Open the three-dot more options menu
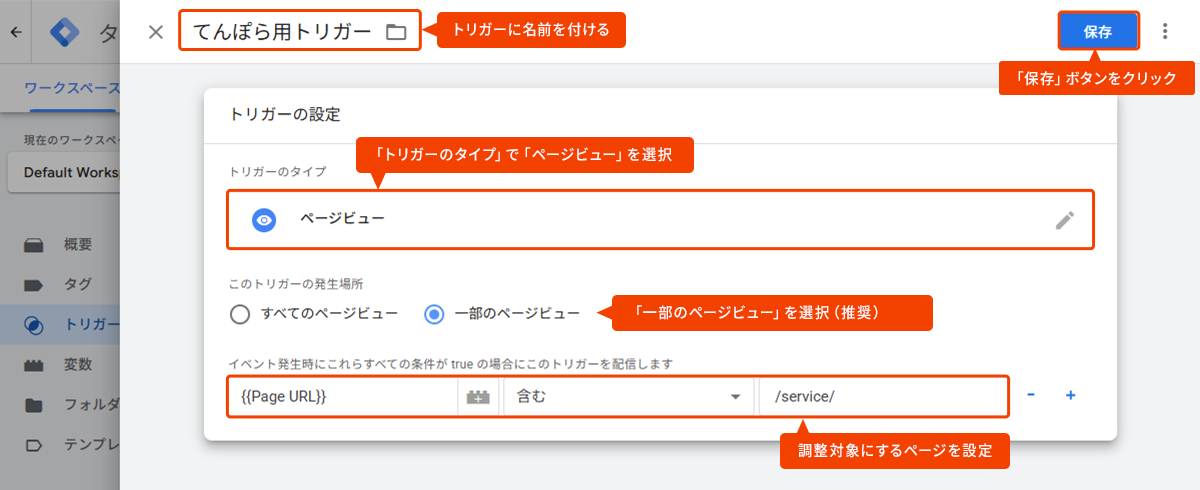1200x490 pixels. click(1164, 32)
